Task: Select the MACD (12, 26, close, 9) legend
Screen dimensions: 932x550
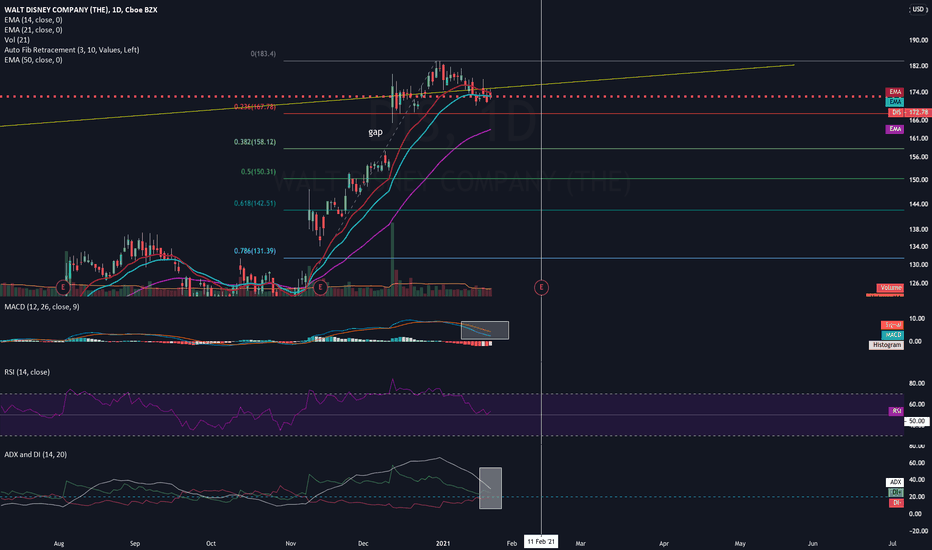Action: tap(42, 307)
